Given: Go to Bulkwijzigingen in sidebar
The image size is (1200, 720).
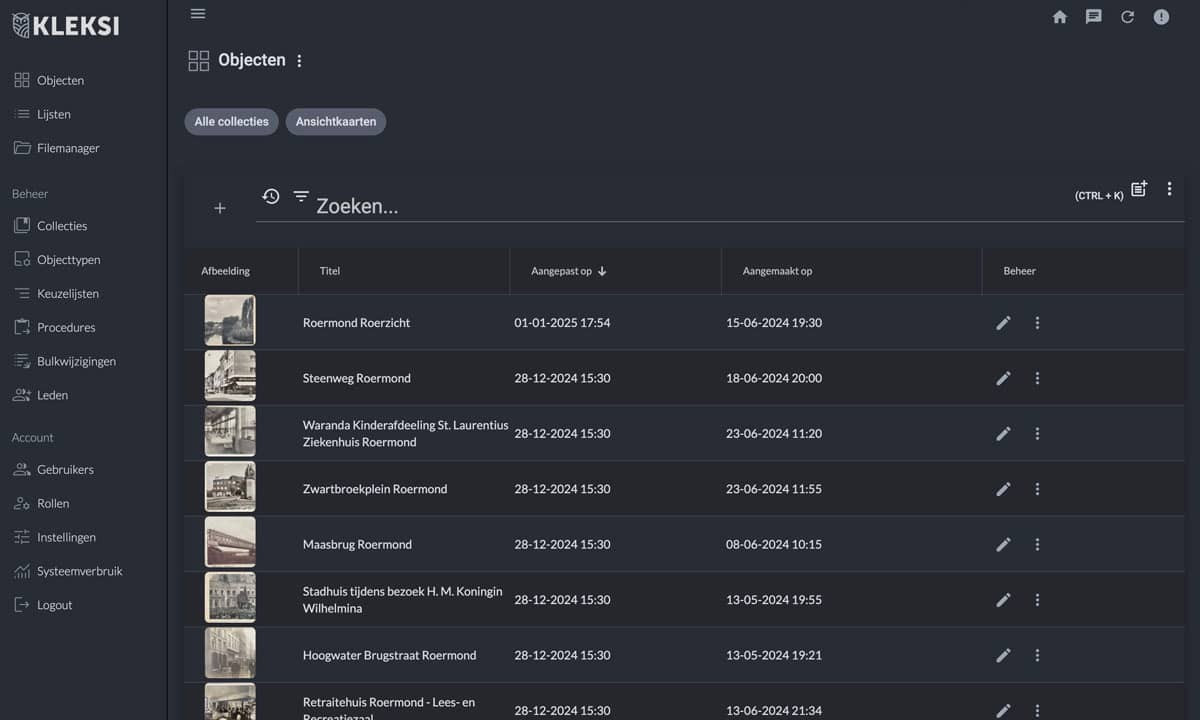Looking at the screenshot, I should tap(76, 361).
